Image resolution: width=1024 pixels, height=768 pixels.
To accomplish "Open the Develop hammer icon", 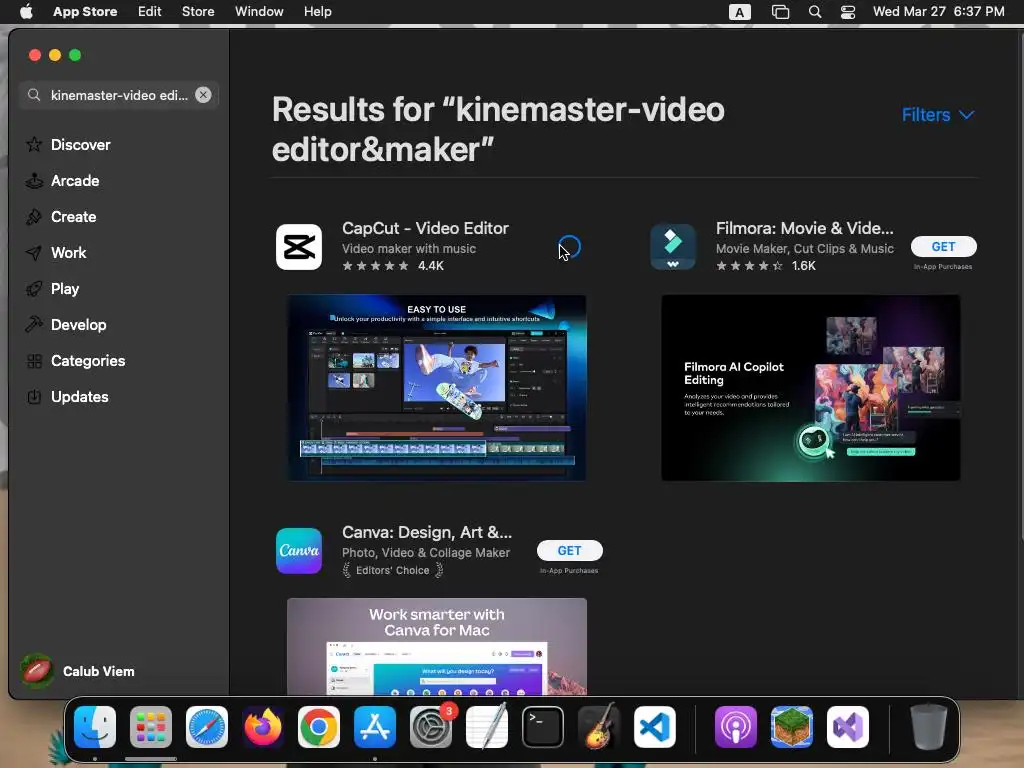I will coord(34,324).
